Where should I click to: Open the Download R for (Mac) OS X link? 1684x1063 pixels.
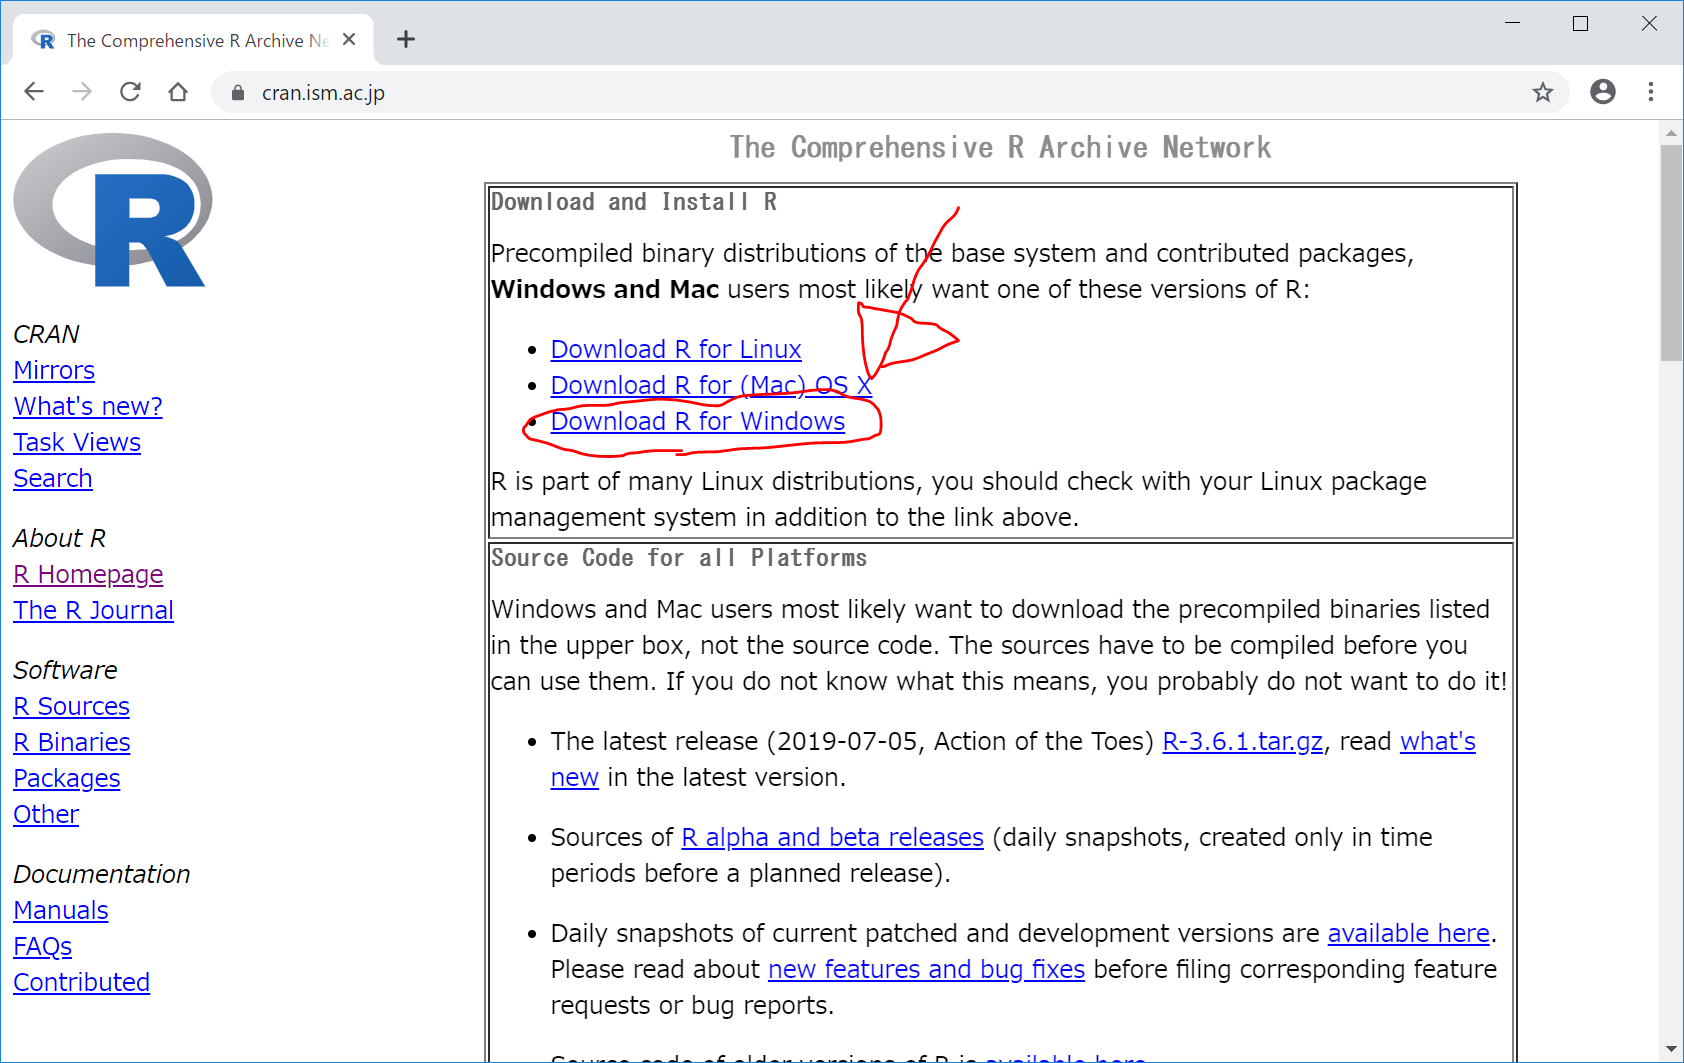[711, 385]
